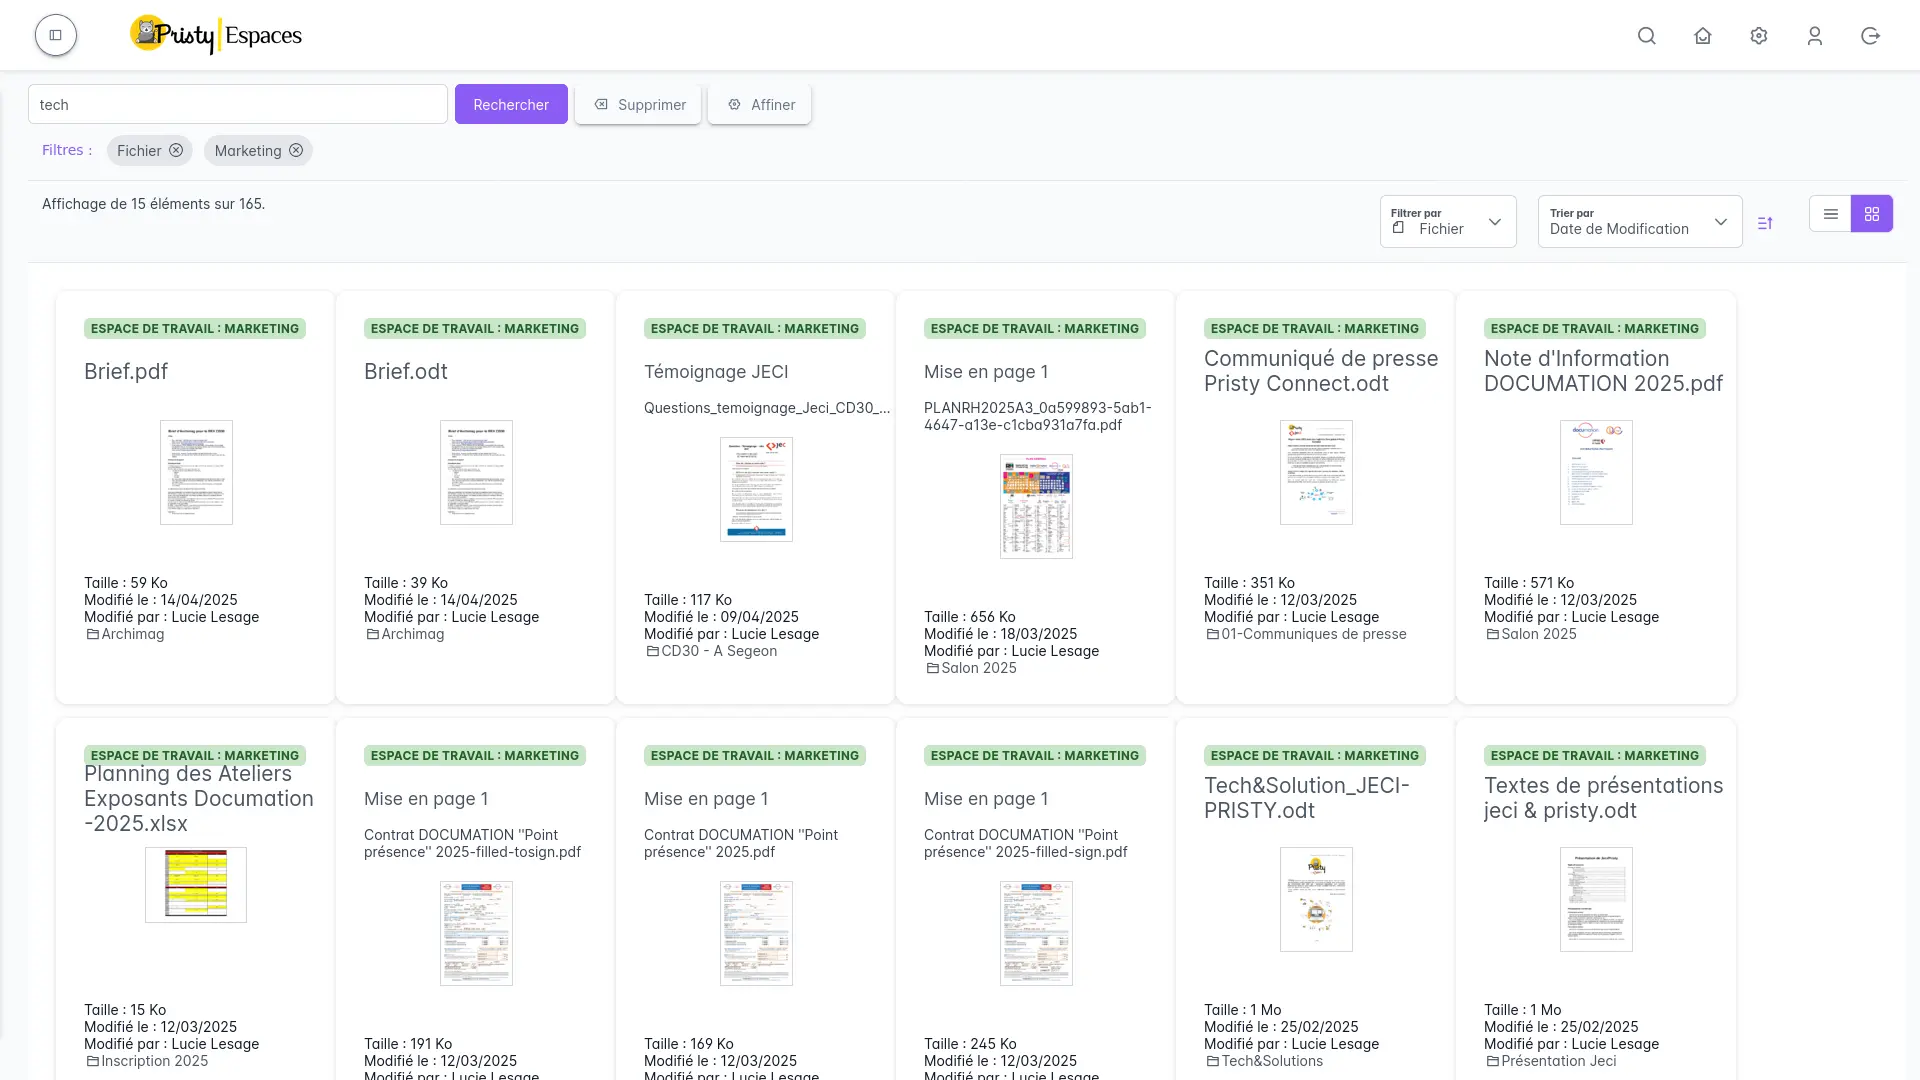The width and height of the screenshot is (1920, 1080).
Task: Click the search magnifier icon in header
Action: pos(1647,36)
